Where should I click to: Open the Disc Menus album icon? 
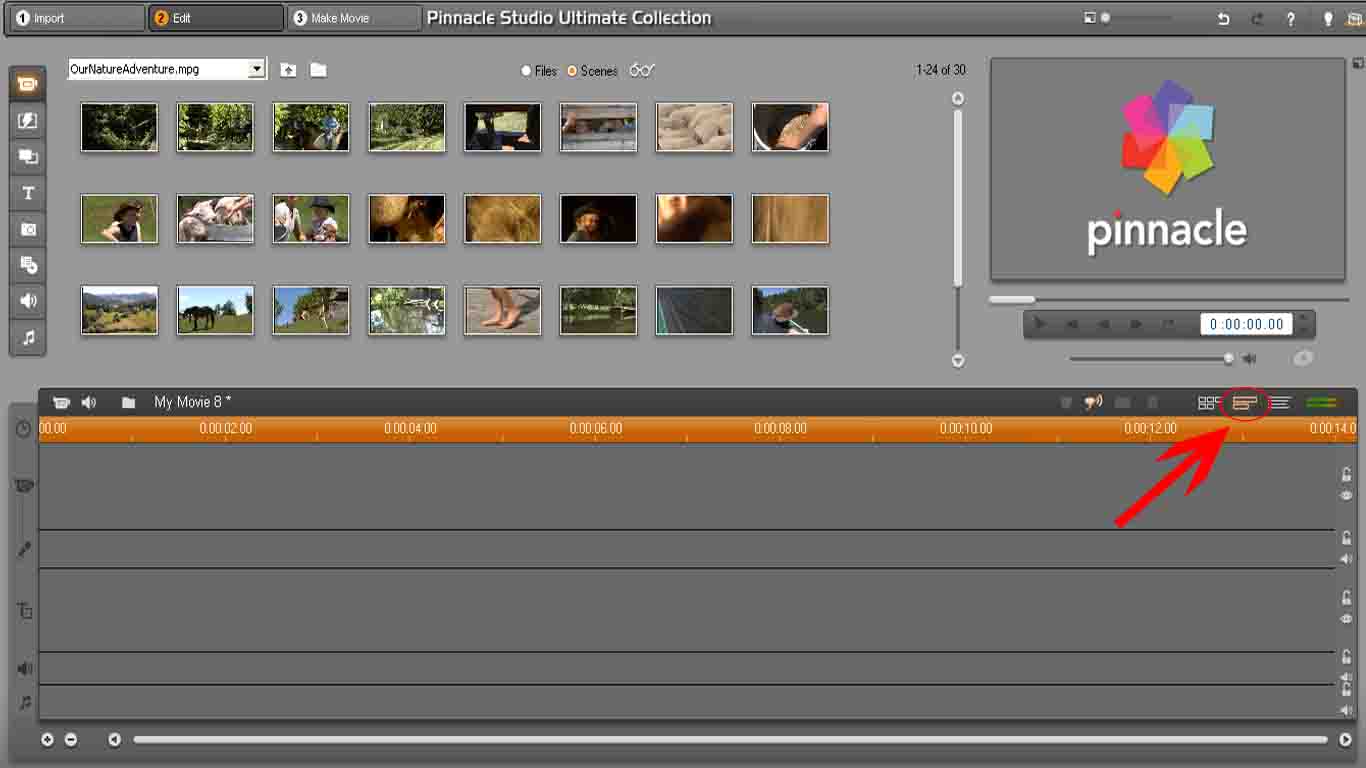point(28,265)
